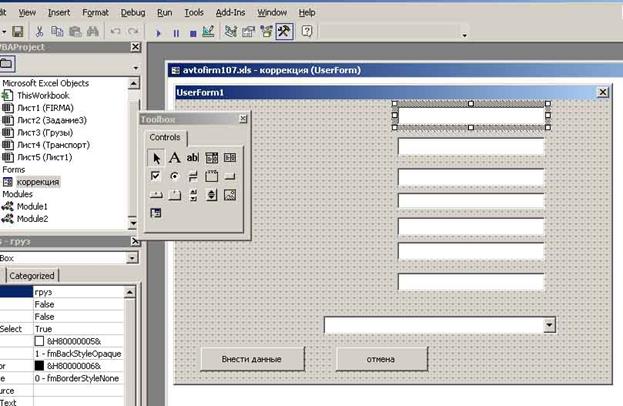The width and height of the screenshot is (623, 406).
Task: Select the CheckBox tool in Toolbox
Action: coord(155,176)
